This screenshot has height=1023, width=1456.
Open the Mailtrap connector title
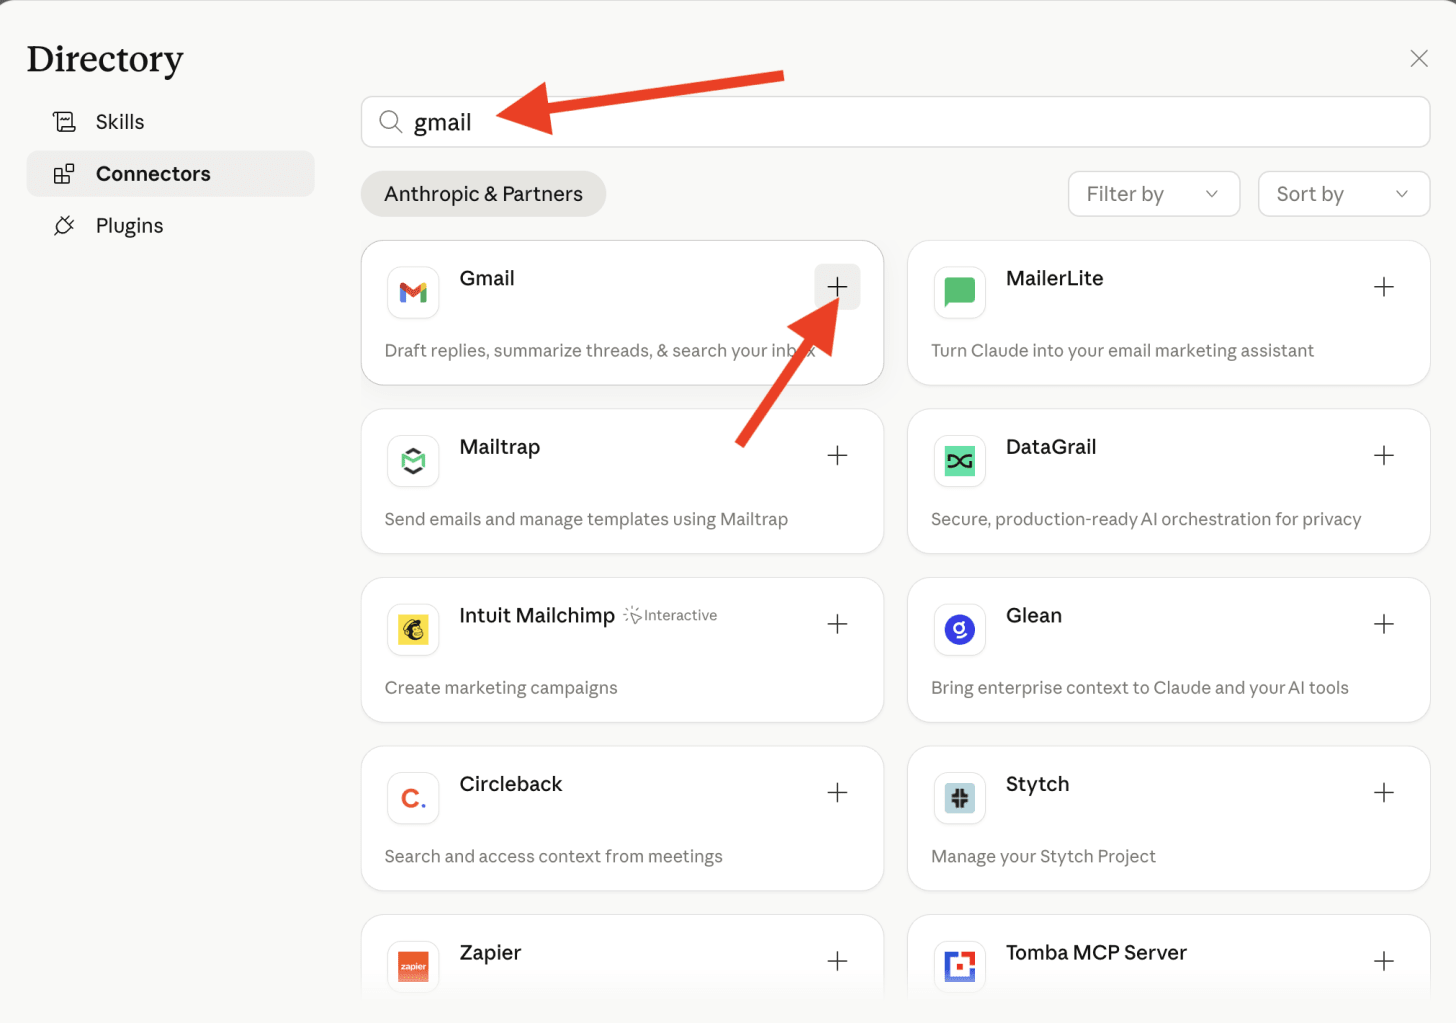(x=499, y=448)
